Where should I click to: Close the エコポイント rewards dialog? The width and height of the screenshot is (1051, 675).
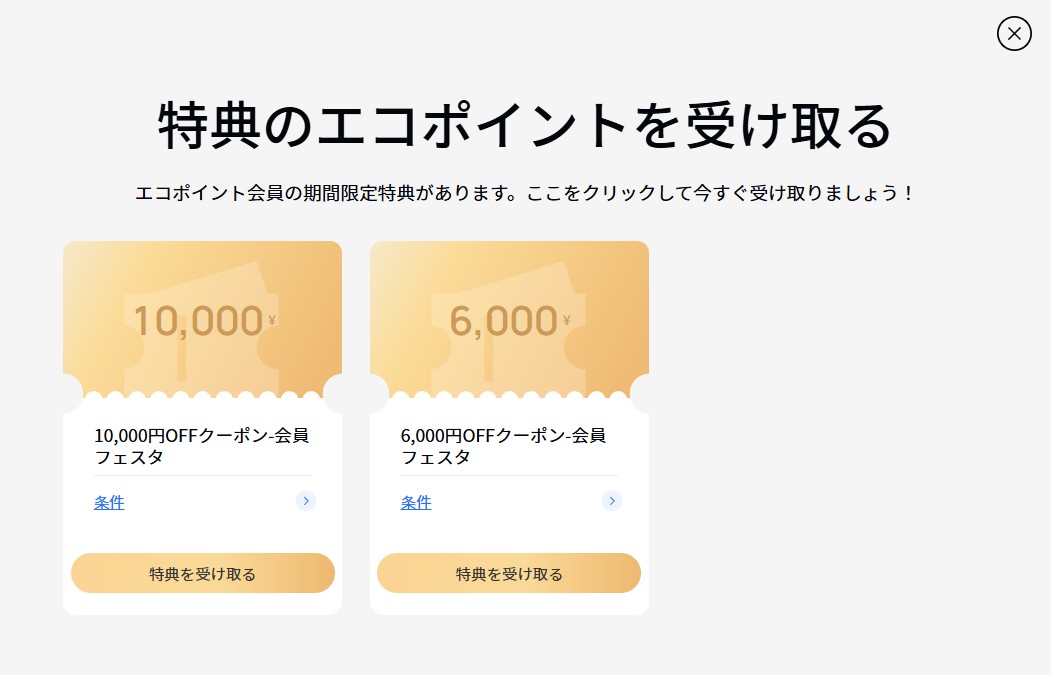(1014, 34)
